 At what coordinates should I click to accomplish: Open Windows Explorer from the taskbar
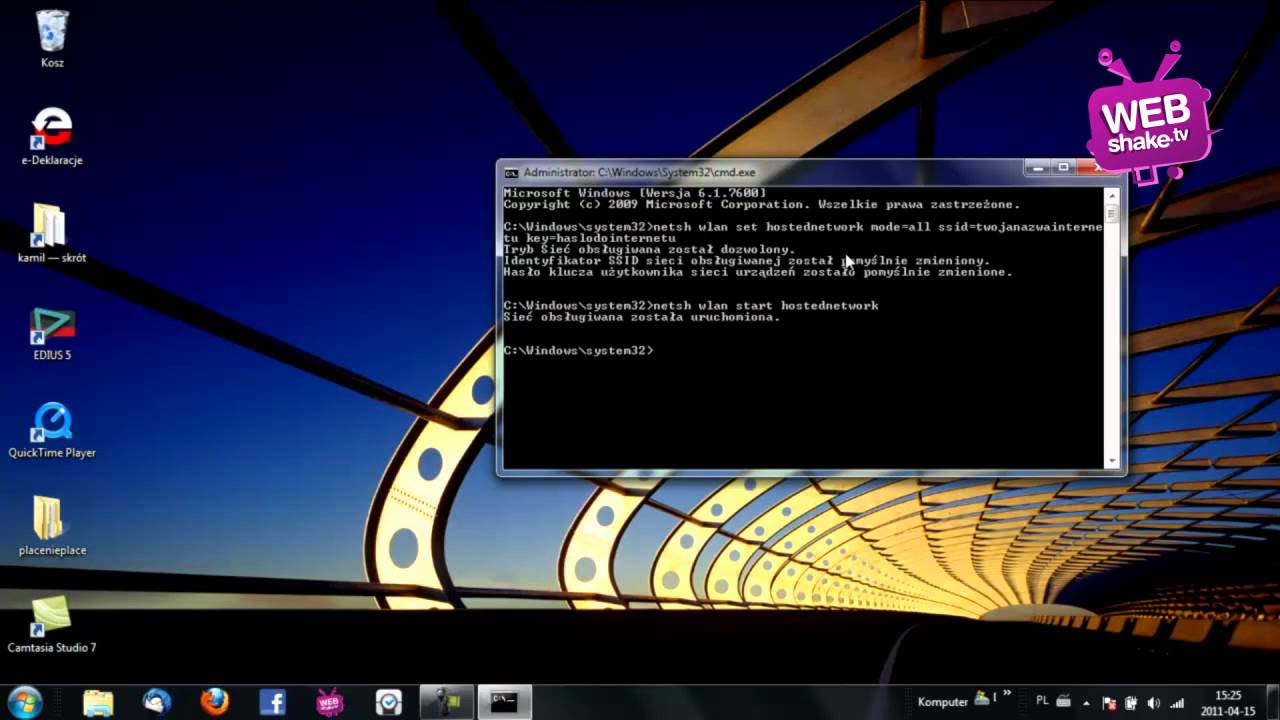point(98,702)
